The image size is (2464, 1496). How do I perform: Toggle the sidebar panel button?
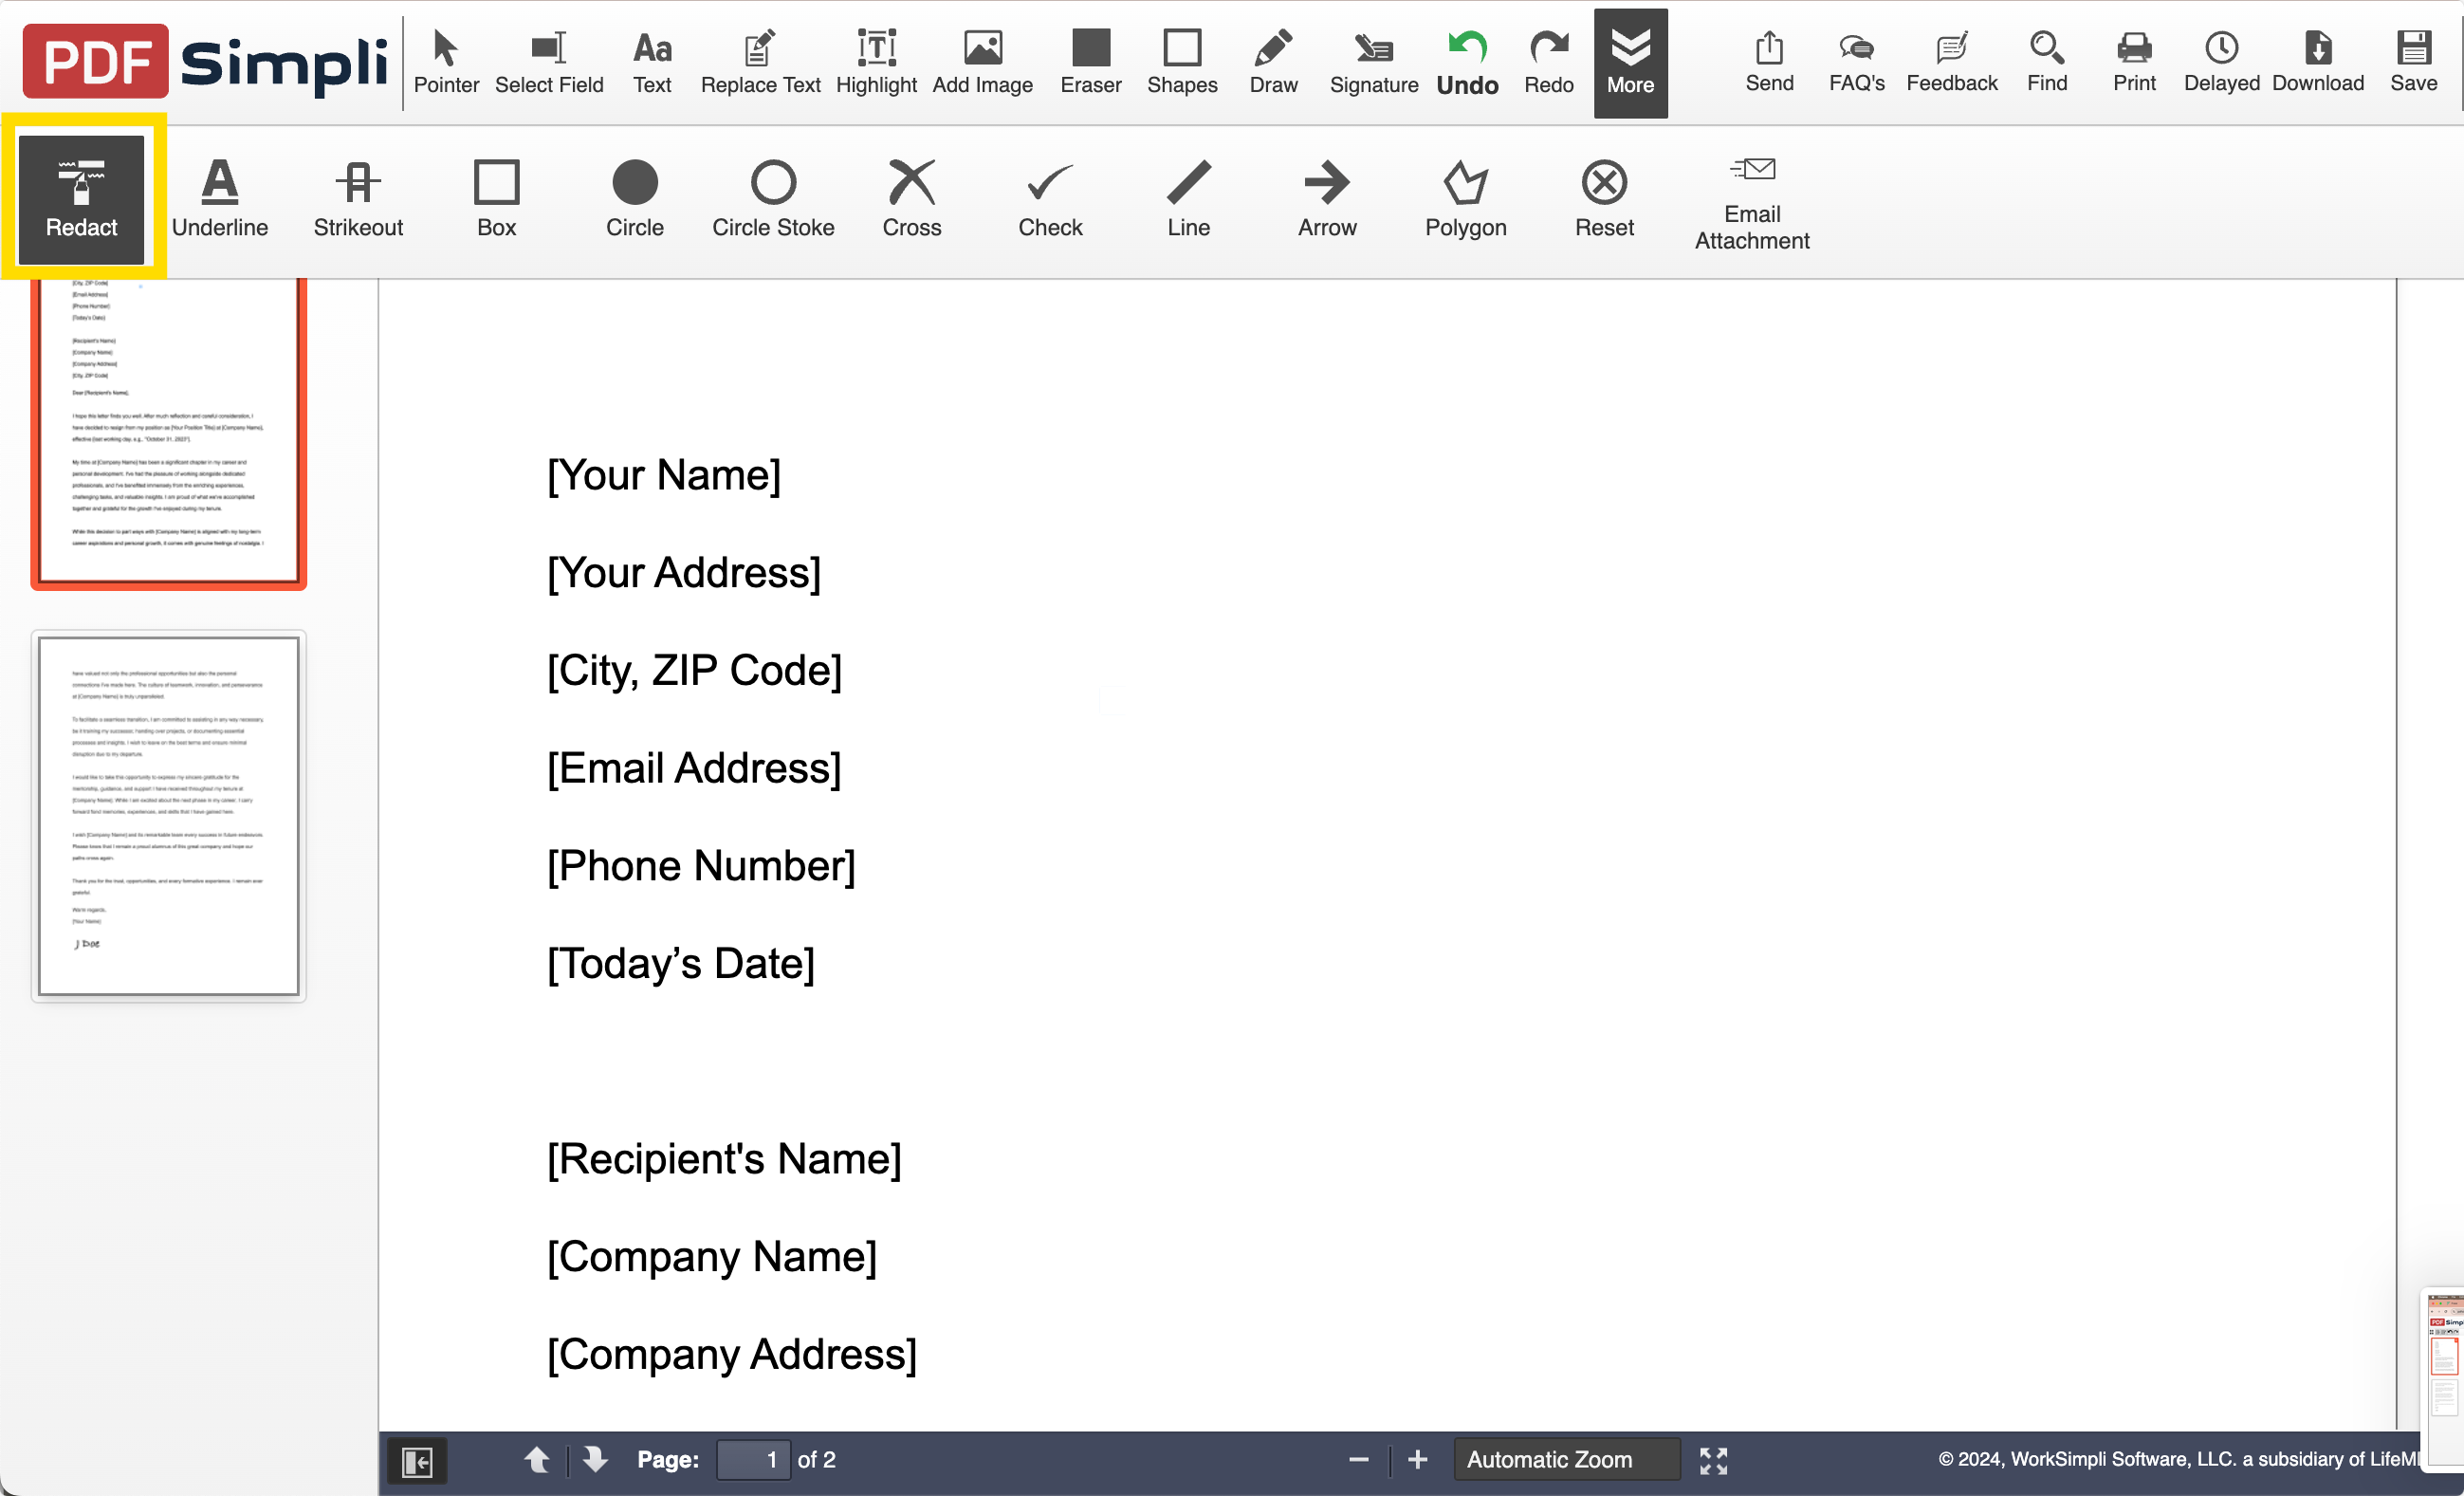pos(417,1461)
